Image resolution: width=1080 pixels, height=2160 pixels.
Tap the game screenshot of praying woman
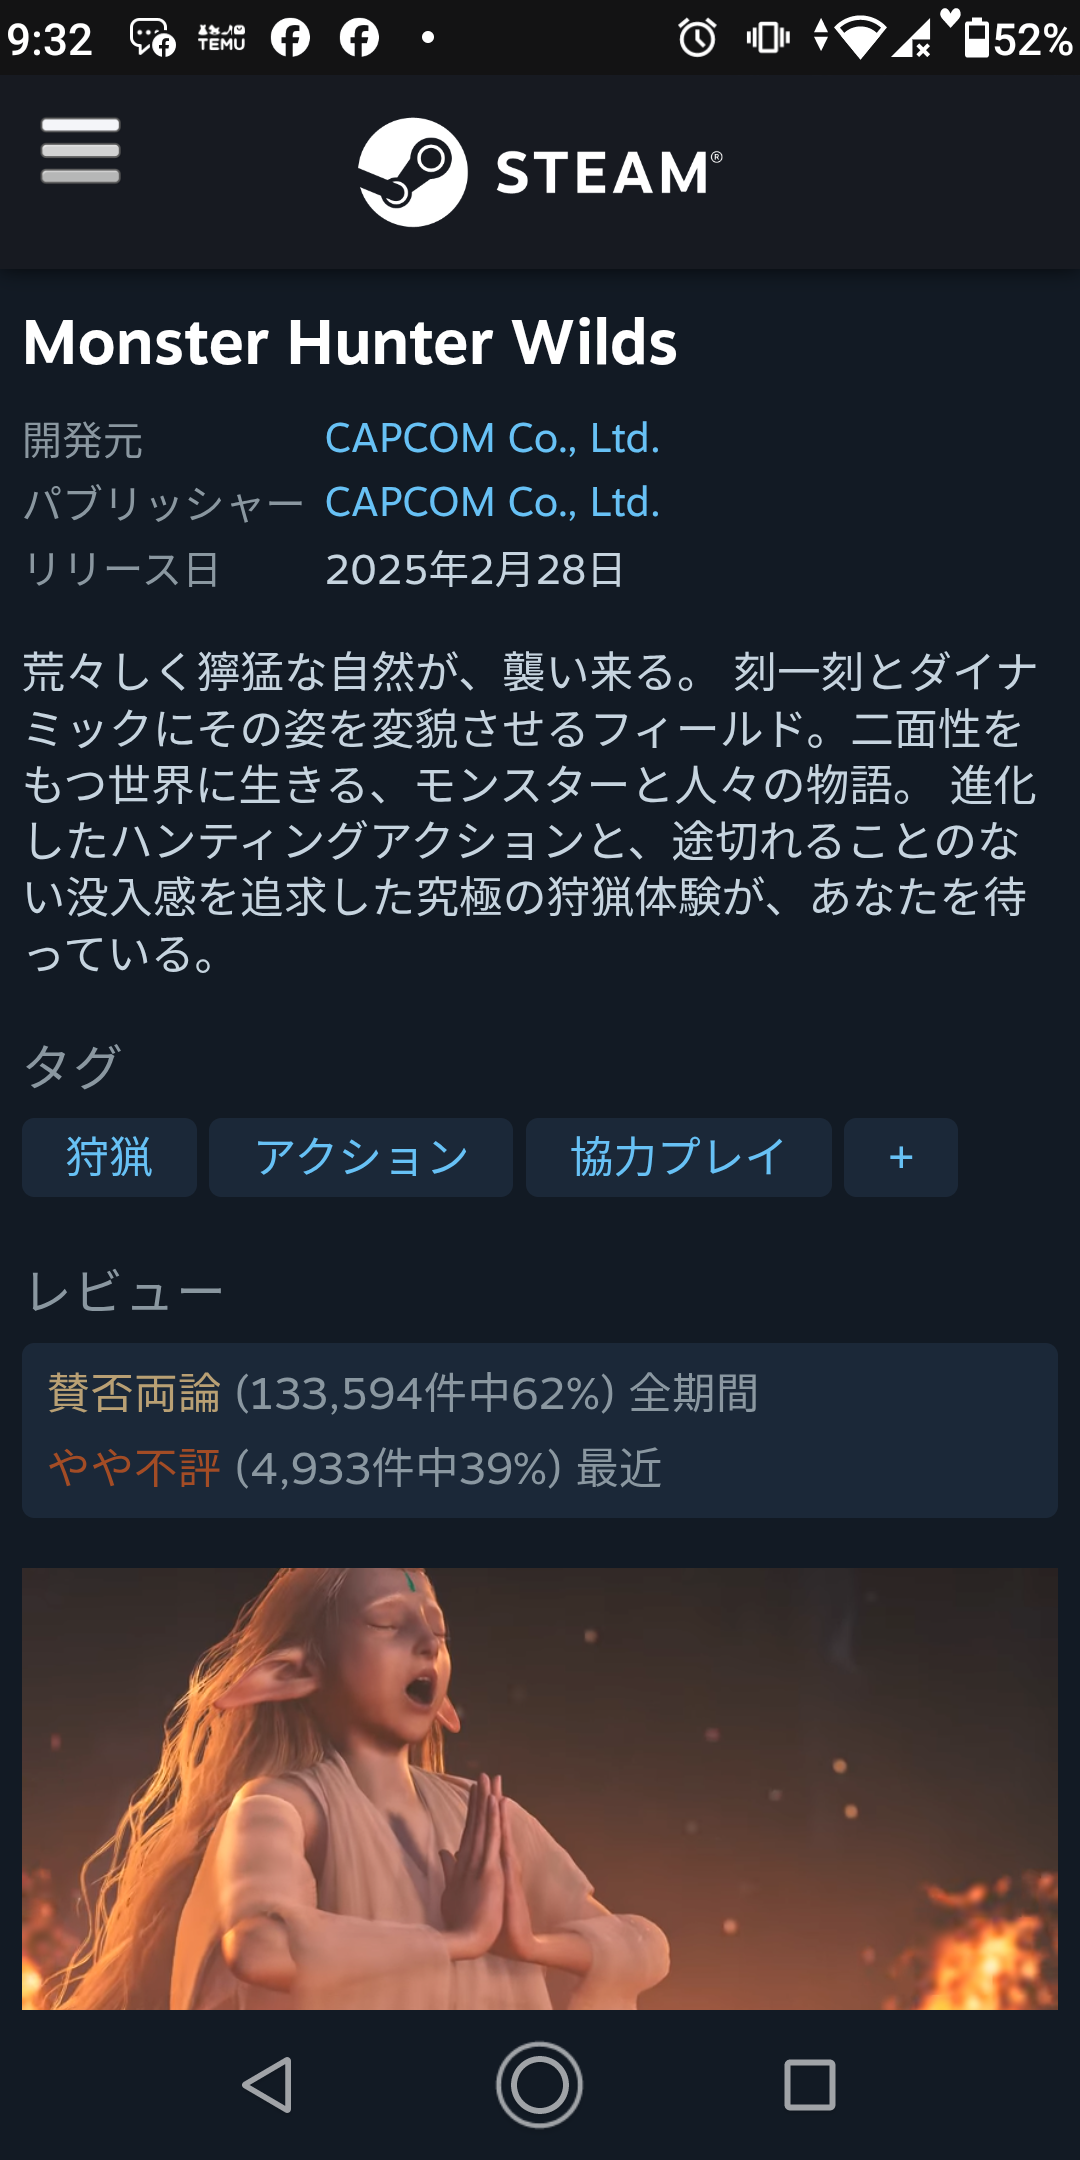(540, 1788)
